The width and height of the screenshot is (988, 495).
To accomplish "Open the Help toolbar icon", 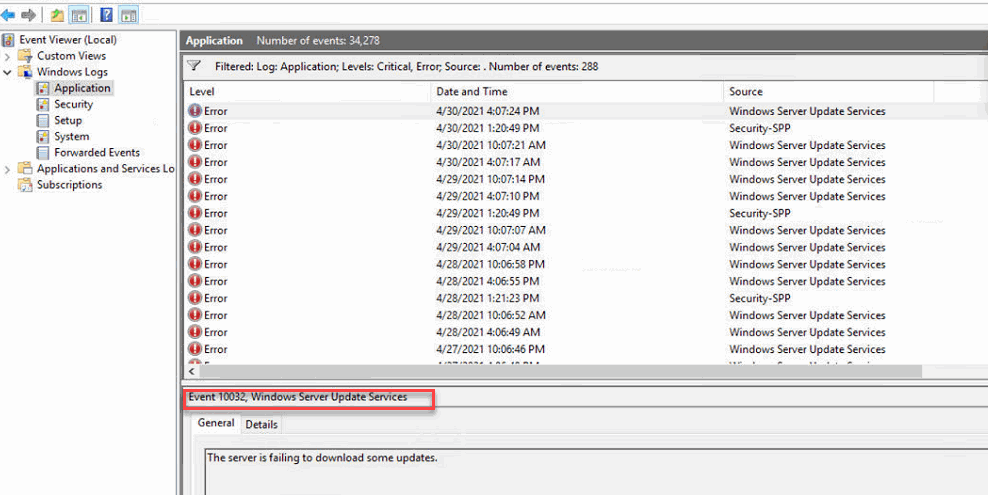I will coord(106,14).
